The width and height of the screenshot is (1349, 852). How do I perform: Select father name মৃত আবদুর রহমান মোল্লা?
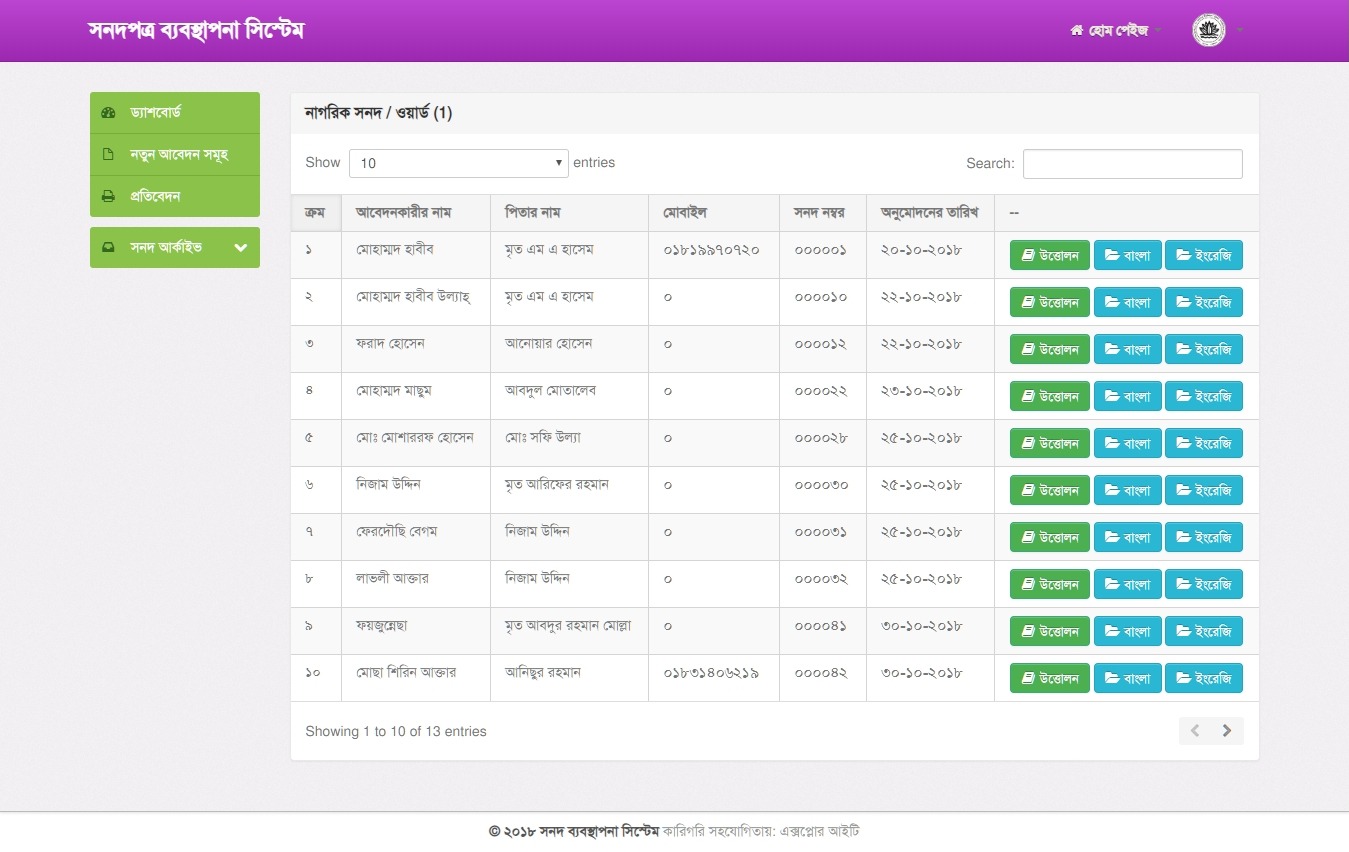pos(568,626)
